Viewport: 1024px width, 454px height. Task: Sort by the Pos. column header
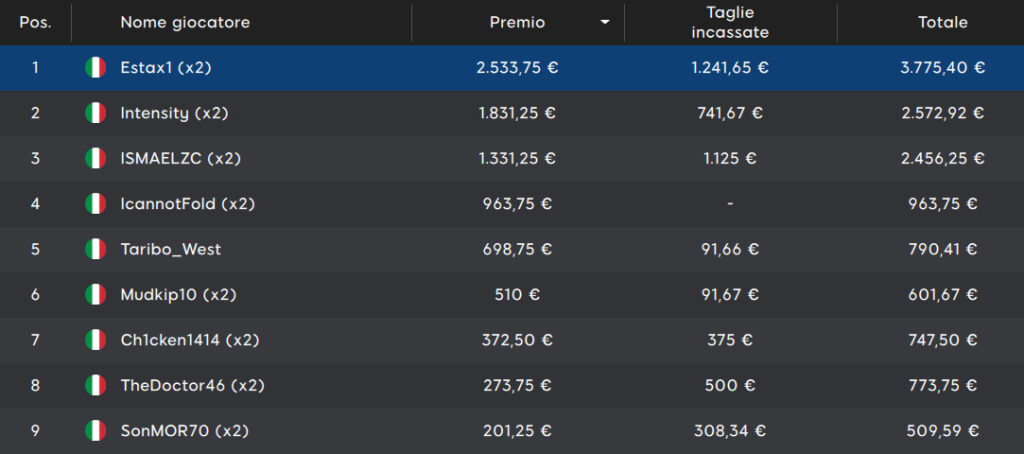point(35,23)
